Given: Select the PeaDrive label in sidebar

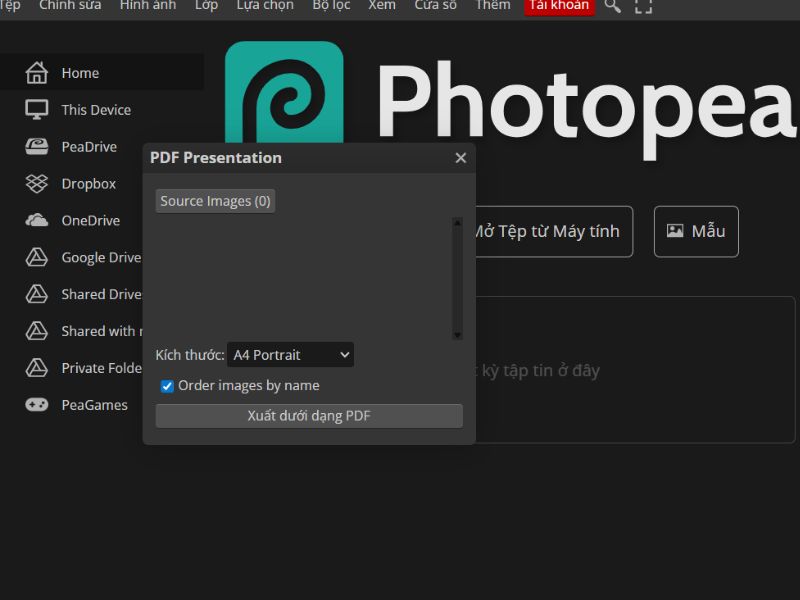Looking at the screenshot, I should 89,146.
